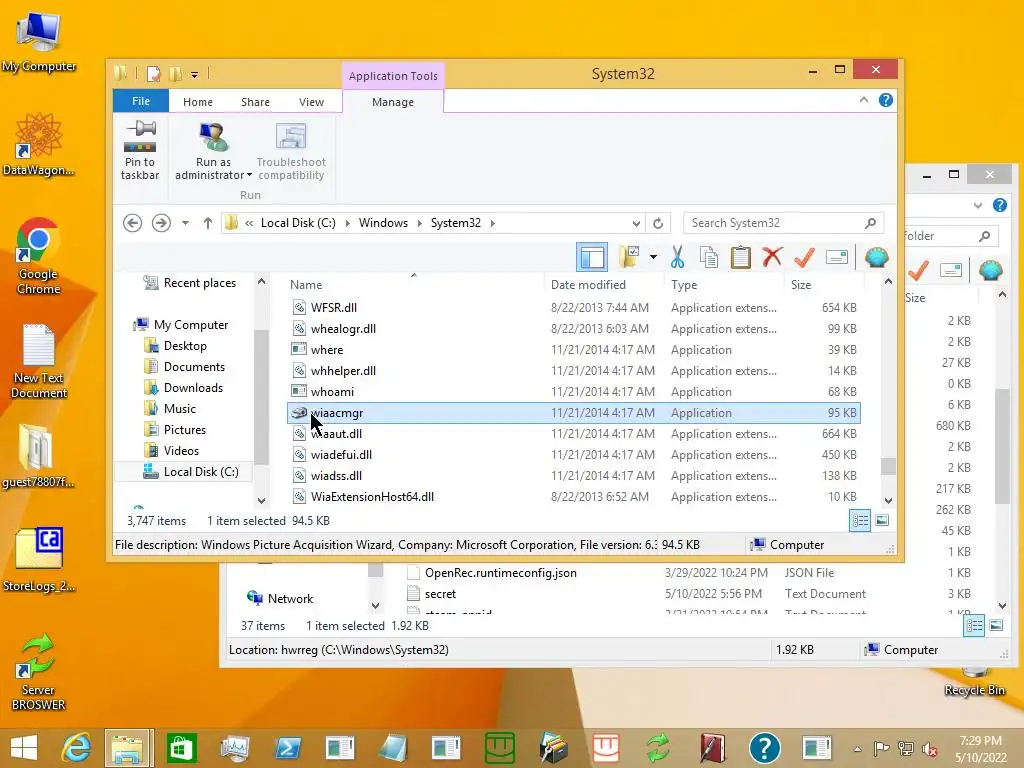Select the secret text document in back window
Image resolution: width=1024 pixels, height=768 pixels.
440,594
